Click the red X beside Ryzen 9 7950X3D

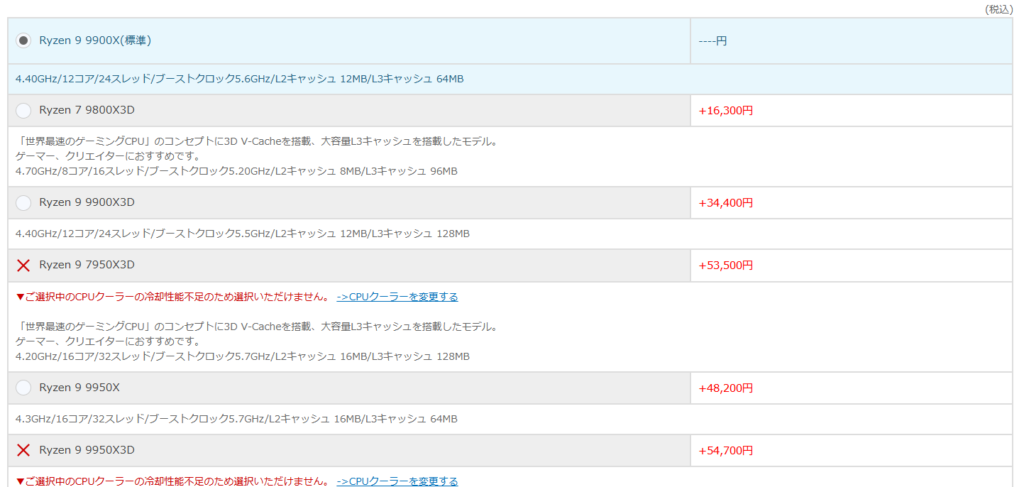pyautogui.click(x=24, y=265)
